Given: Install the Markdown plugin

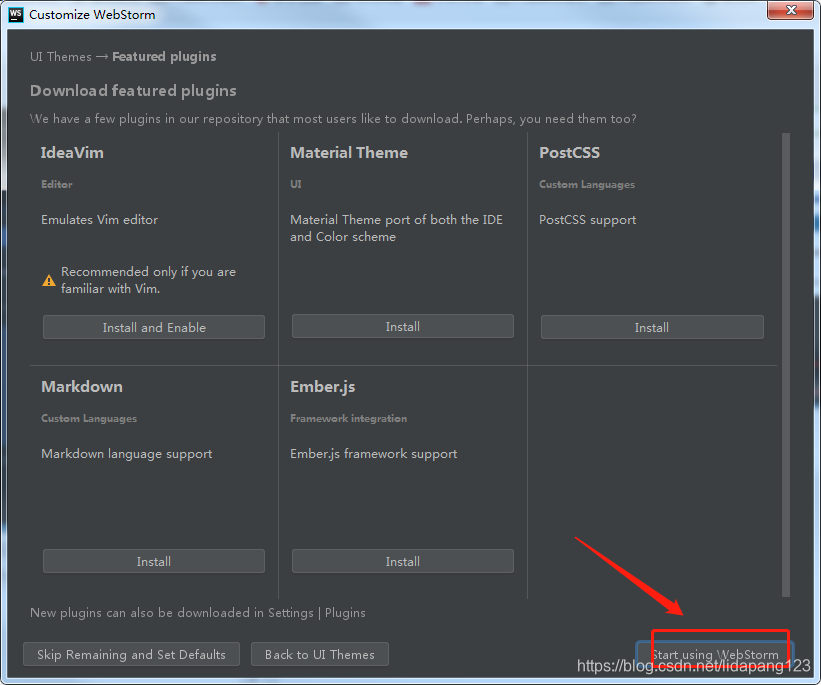Looking at the screenshot, I should [x=154, y=561].
